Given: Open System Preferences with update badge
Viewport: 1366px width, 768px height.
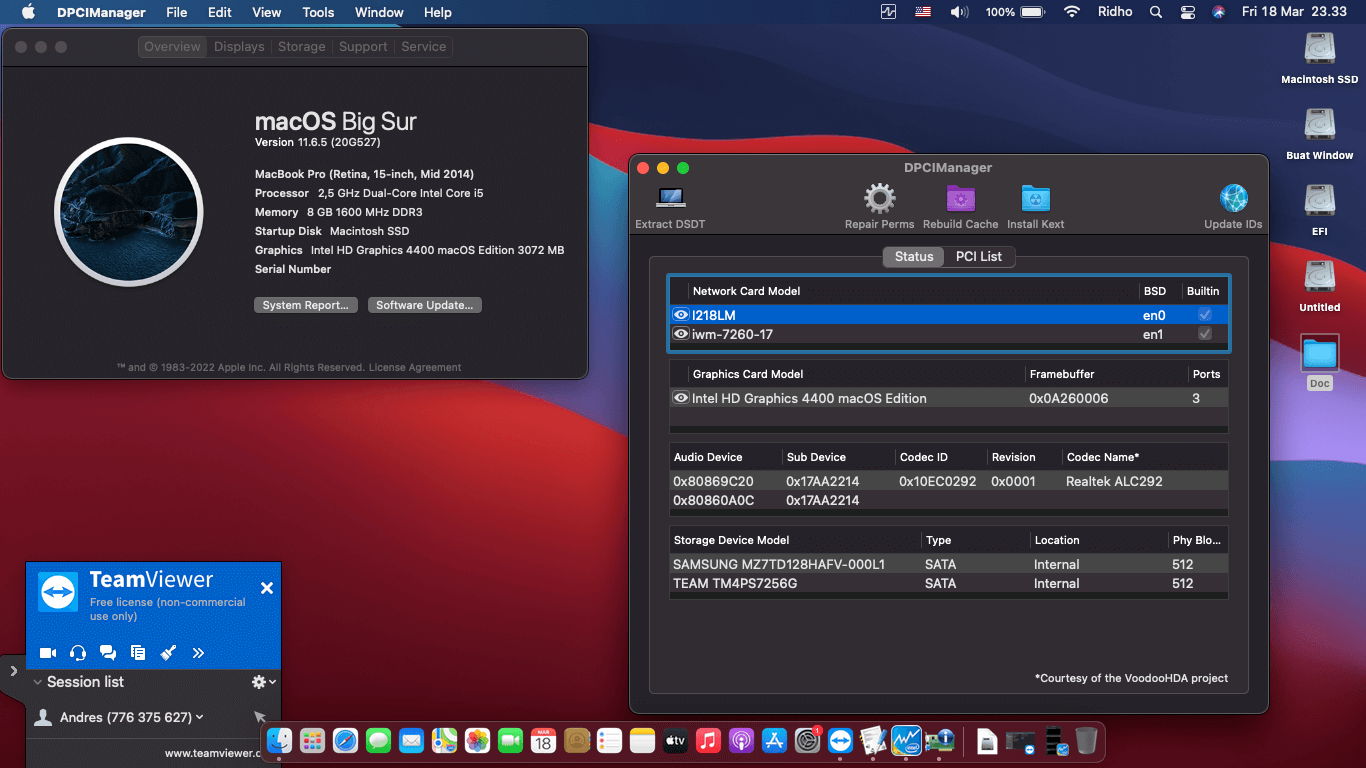Looking at the screenshot, I should (808, 741).
